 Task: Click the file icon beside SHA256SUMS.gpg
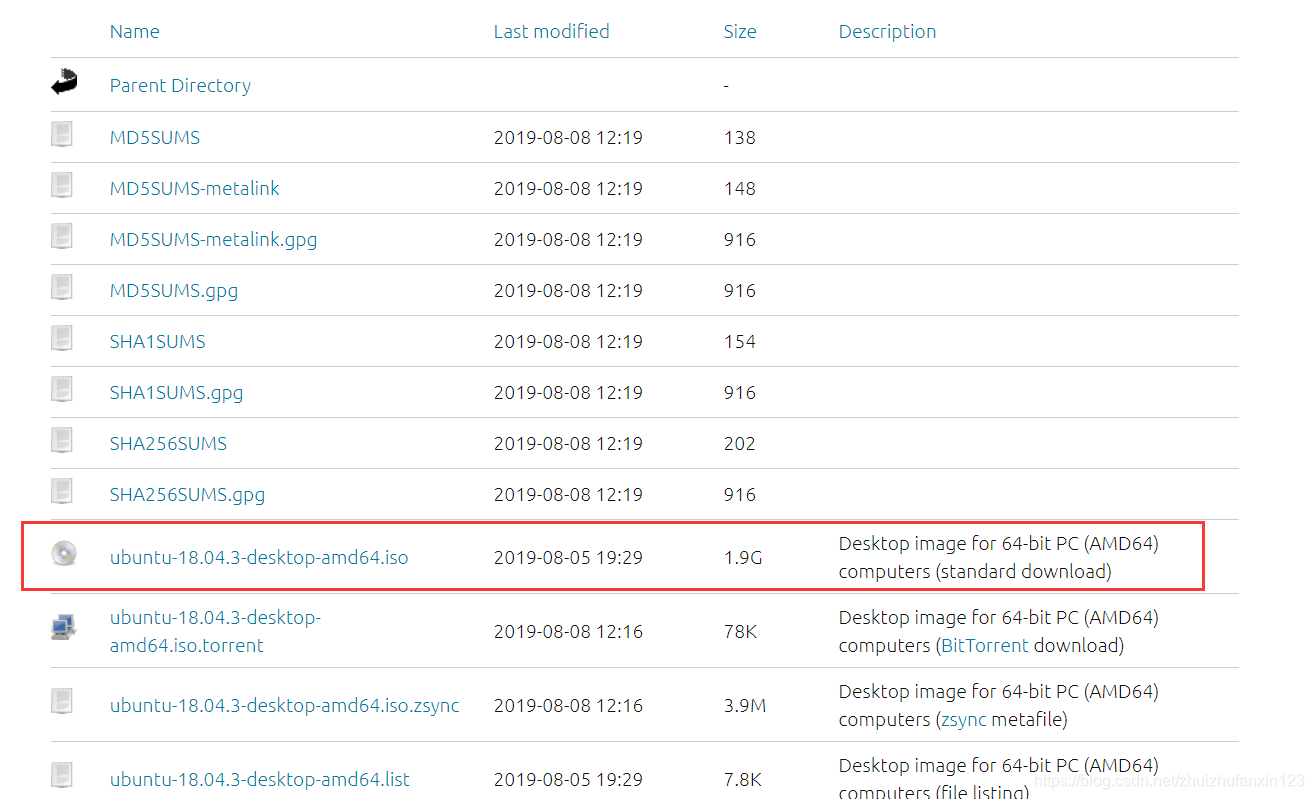point(63,492)
